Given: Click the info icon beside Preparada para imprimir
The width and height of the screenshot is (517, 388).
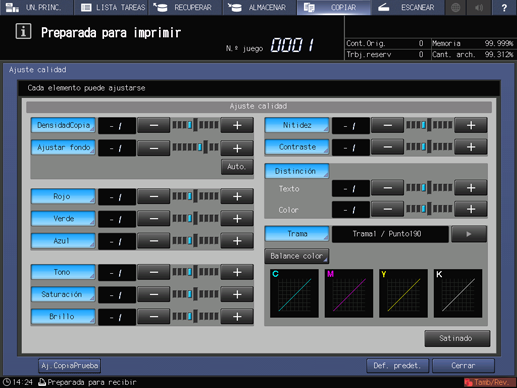Looking at the screenshot, I should [x=23, y=32].
